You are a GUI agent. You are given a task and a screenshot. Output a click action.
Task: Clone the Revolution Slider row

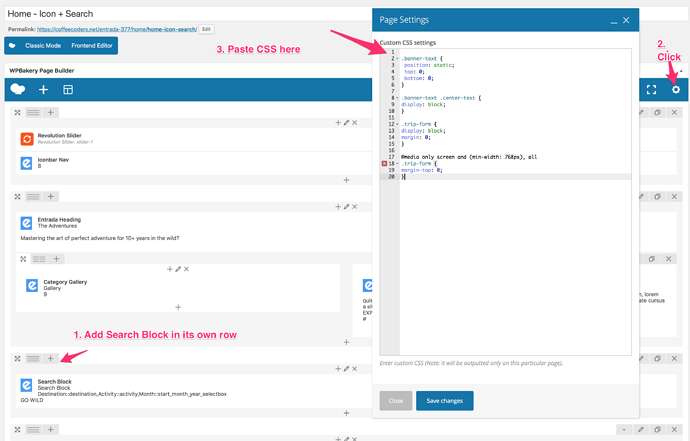657,112
